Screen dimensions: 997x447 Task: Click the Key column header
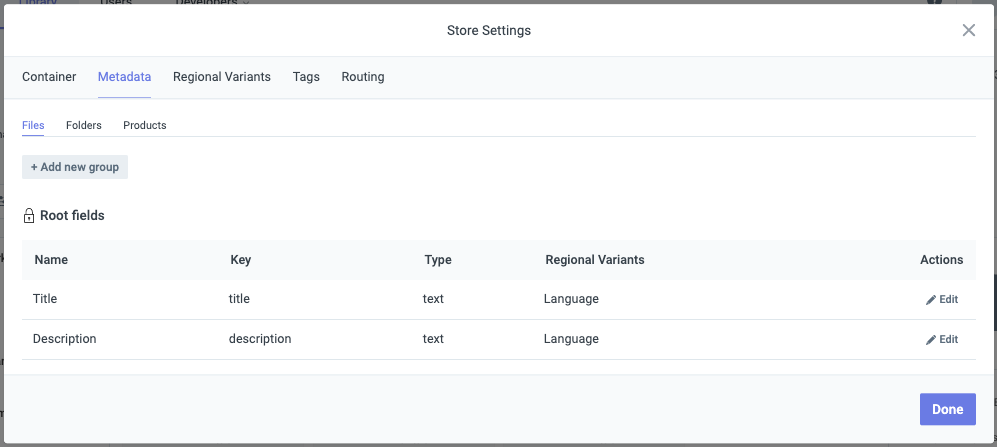[240, 260]
